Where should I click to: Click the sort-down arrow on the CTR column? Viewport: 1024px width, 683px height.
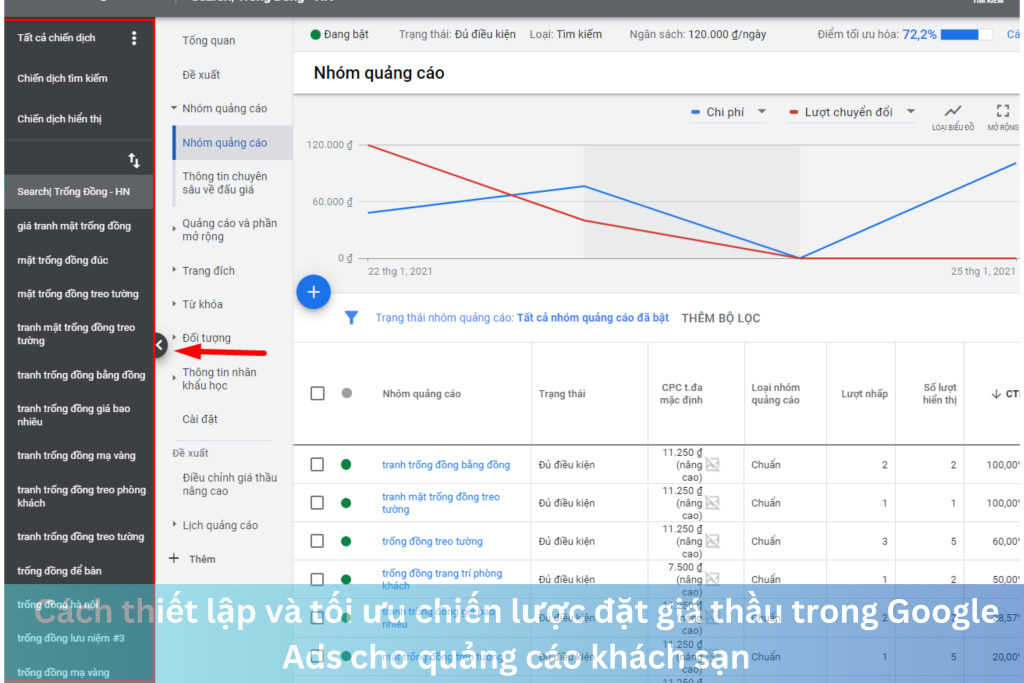click(x=996, y=394)
